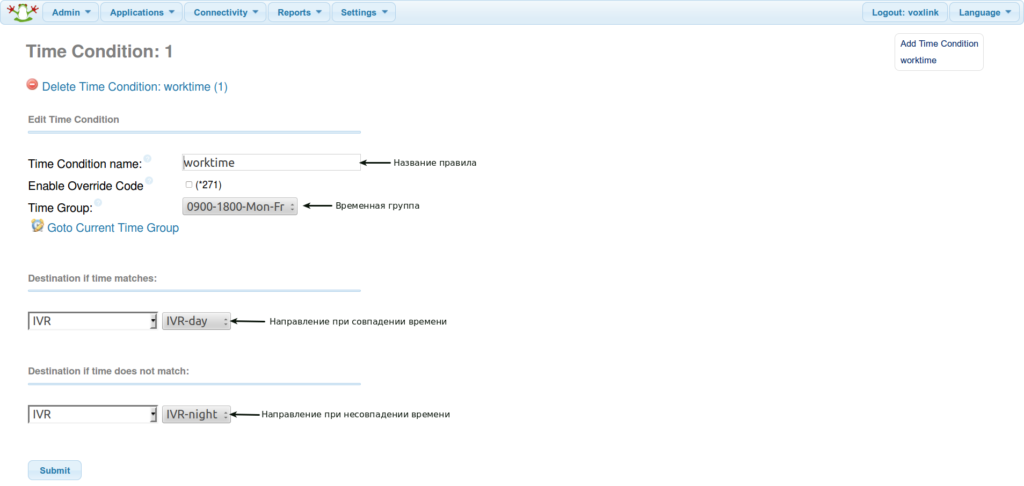Click help tooltip icon for Time Group

click(x=99, y=203)
